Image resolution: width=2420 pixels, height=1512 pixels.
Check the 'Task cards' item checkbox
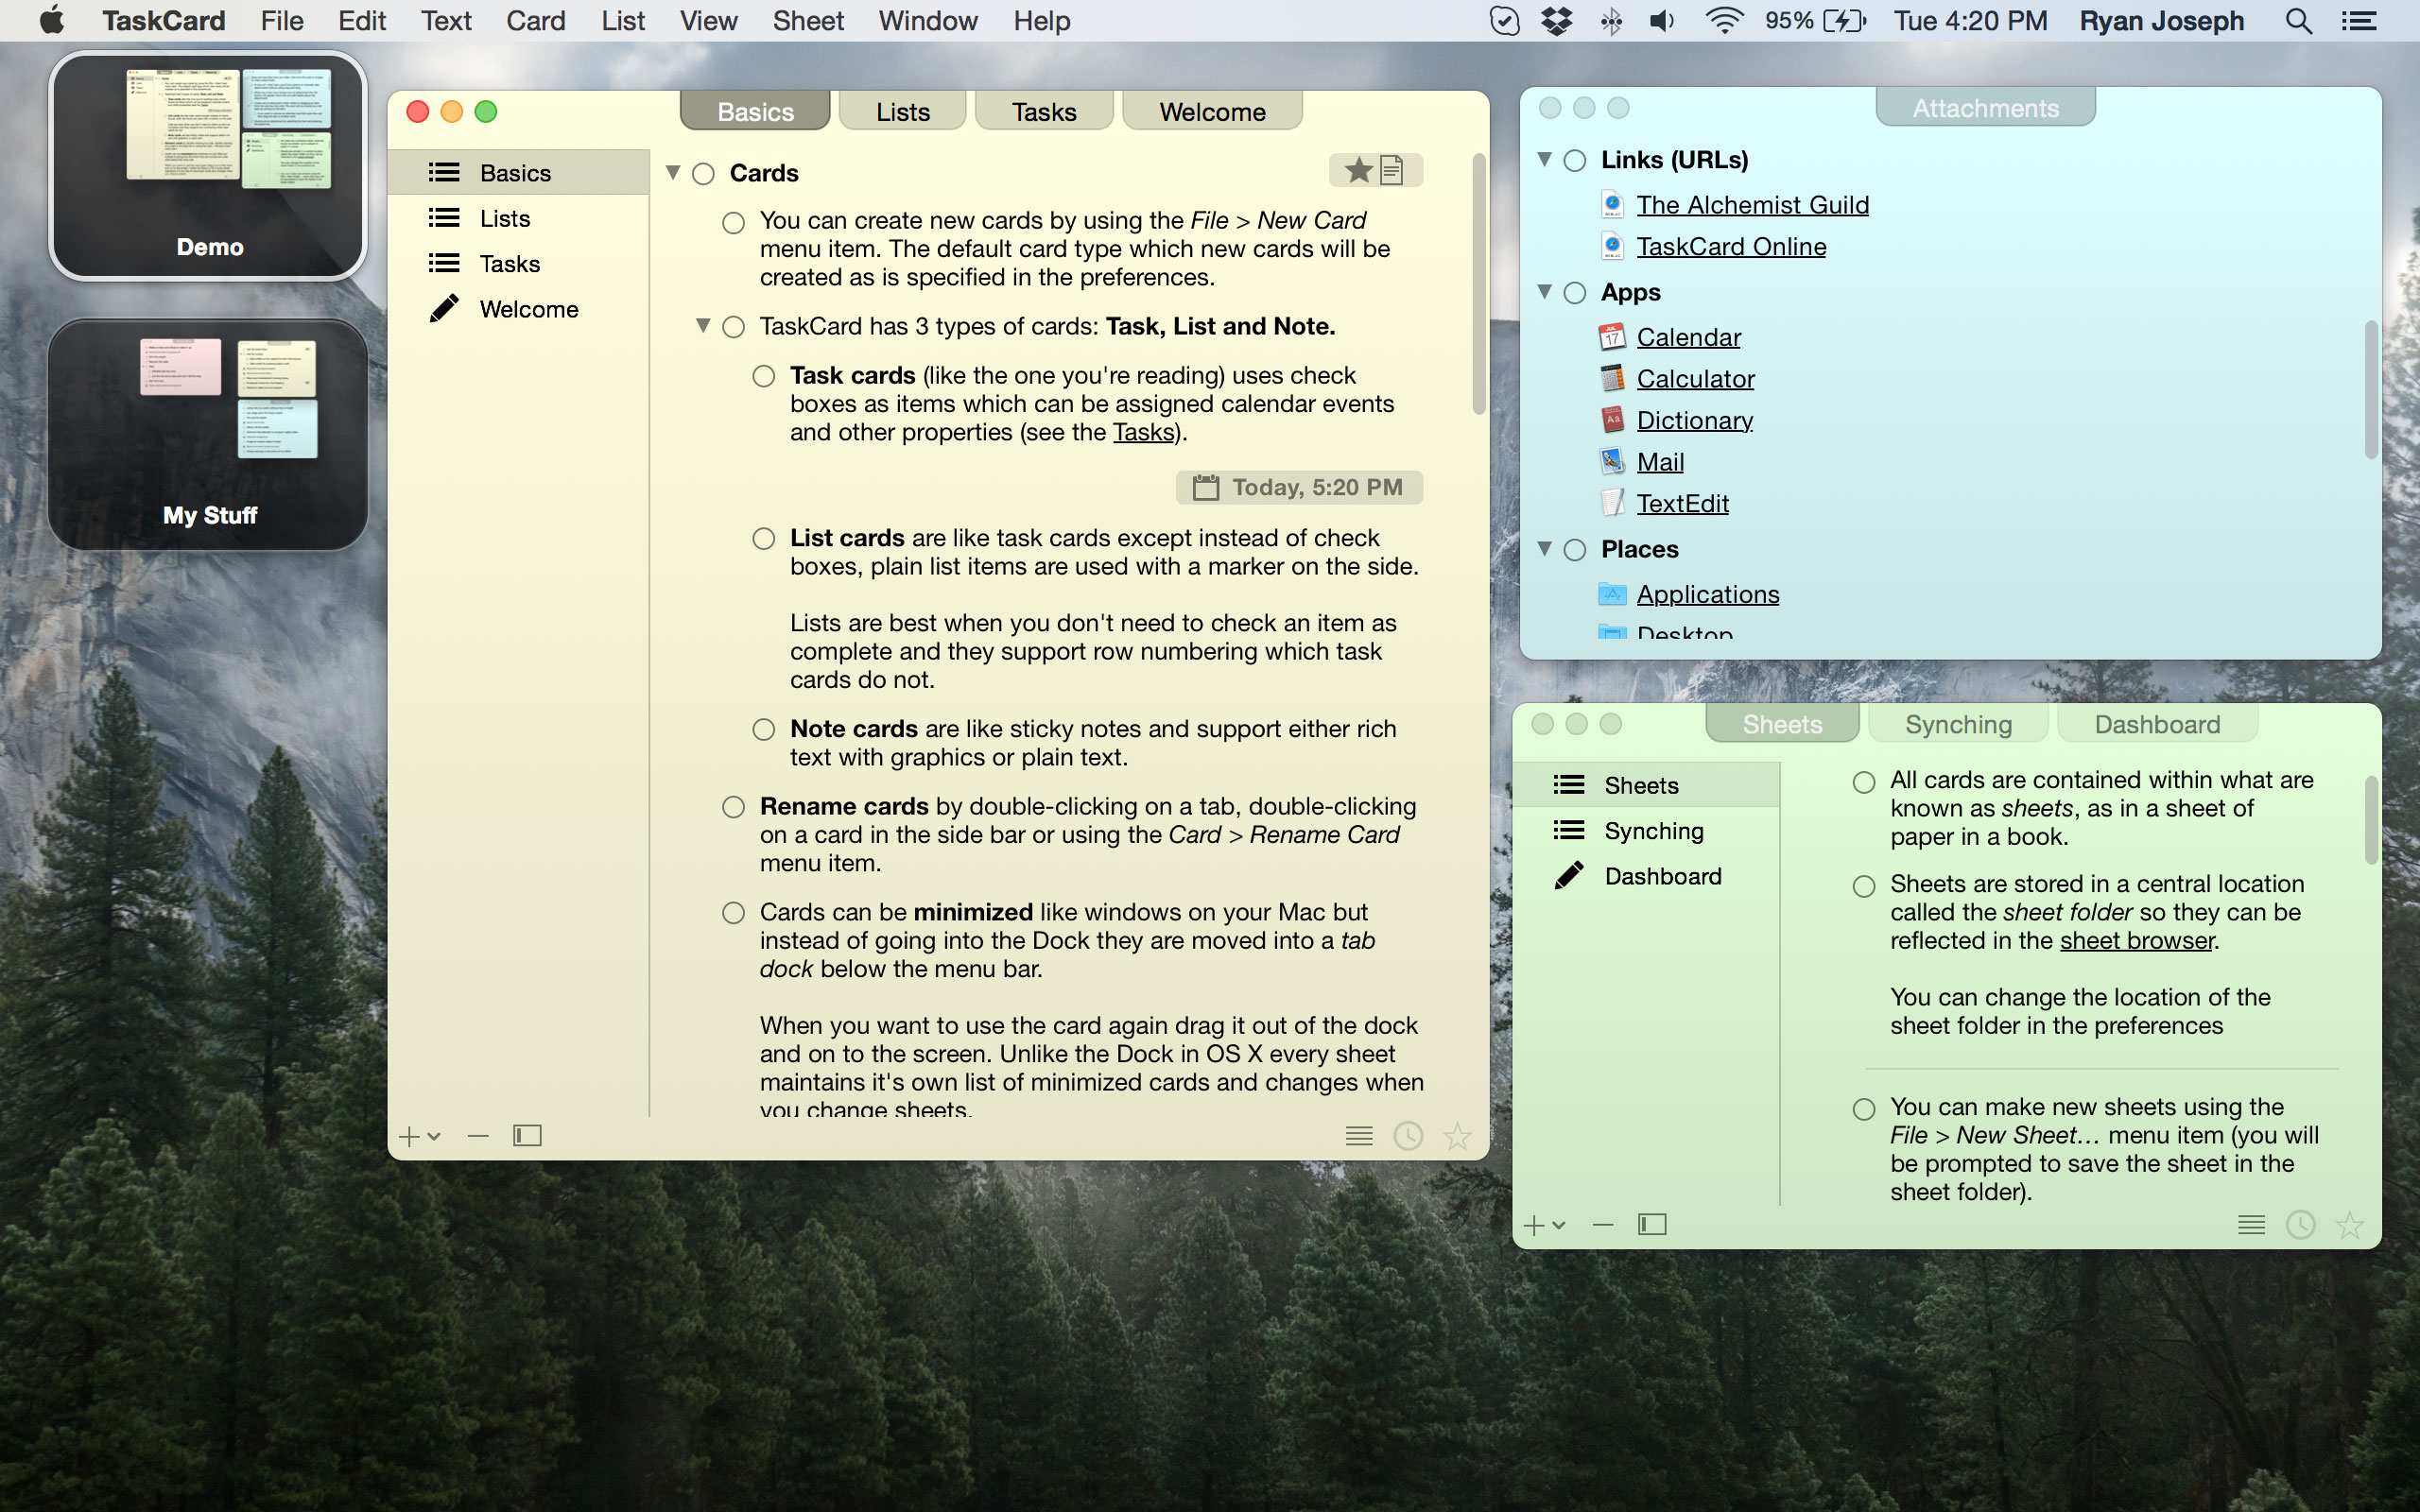coord(764,377)
